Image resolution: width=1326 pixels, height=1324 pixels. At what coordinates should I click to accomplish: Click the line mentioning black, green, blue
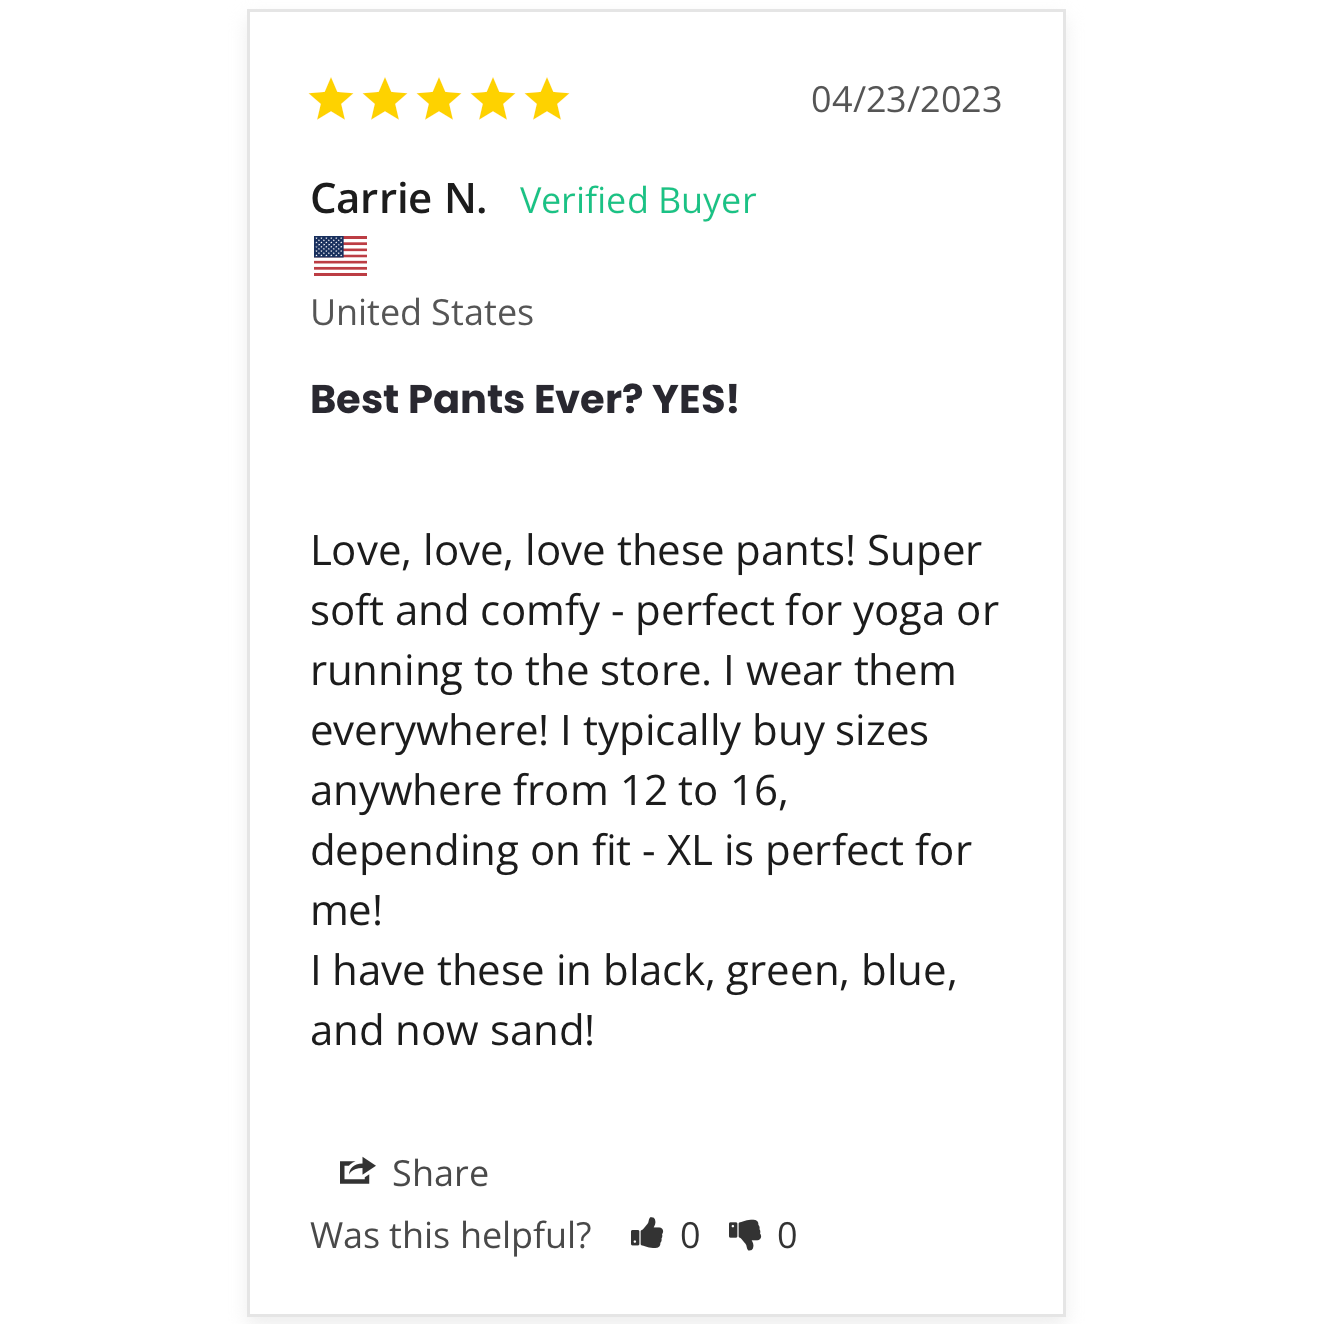click(x=634, y=970)
